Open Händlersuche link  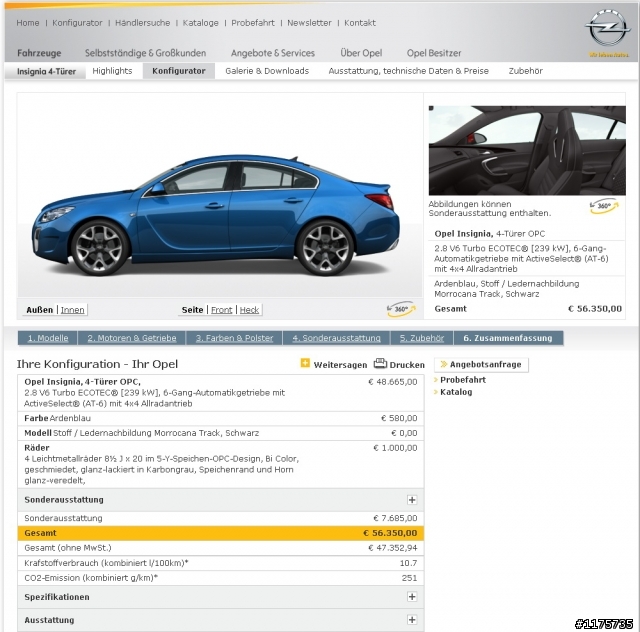click(142, 23)
